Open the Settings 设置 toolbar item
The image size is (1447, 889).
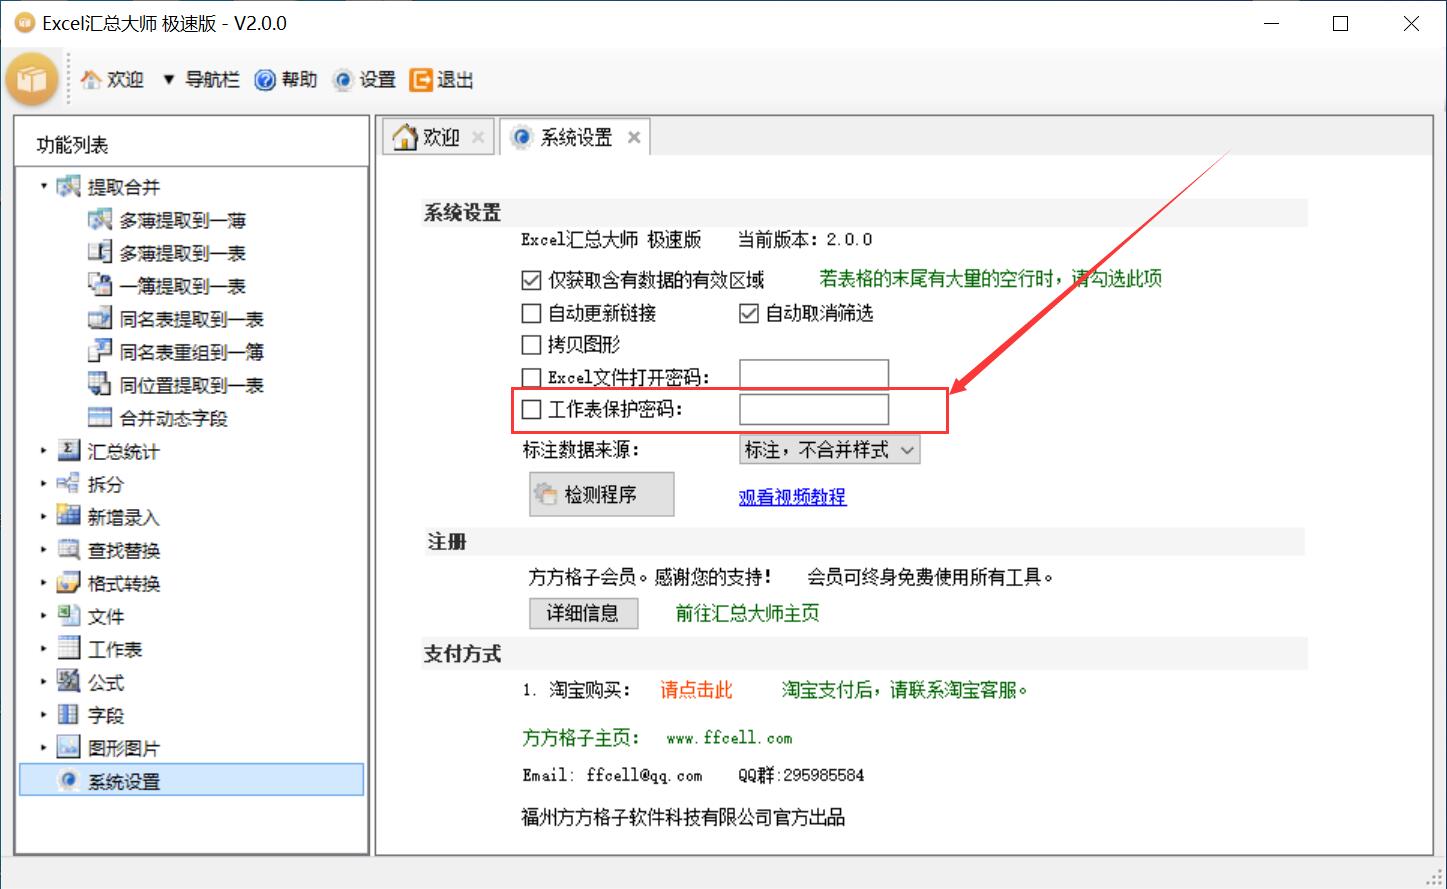click(365, 79)
